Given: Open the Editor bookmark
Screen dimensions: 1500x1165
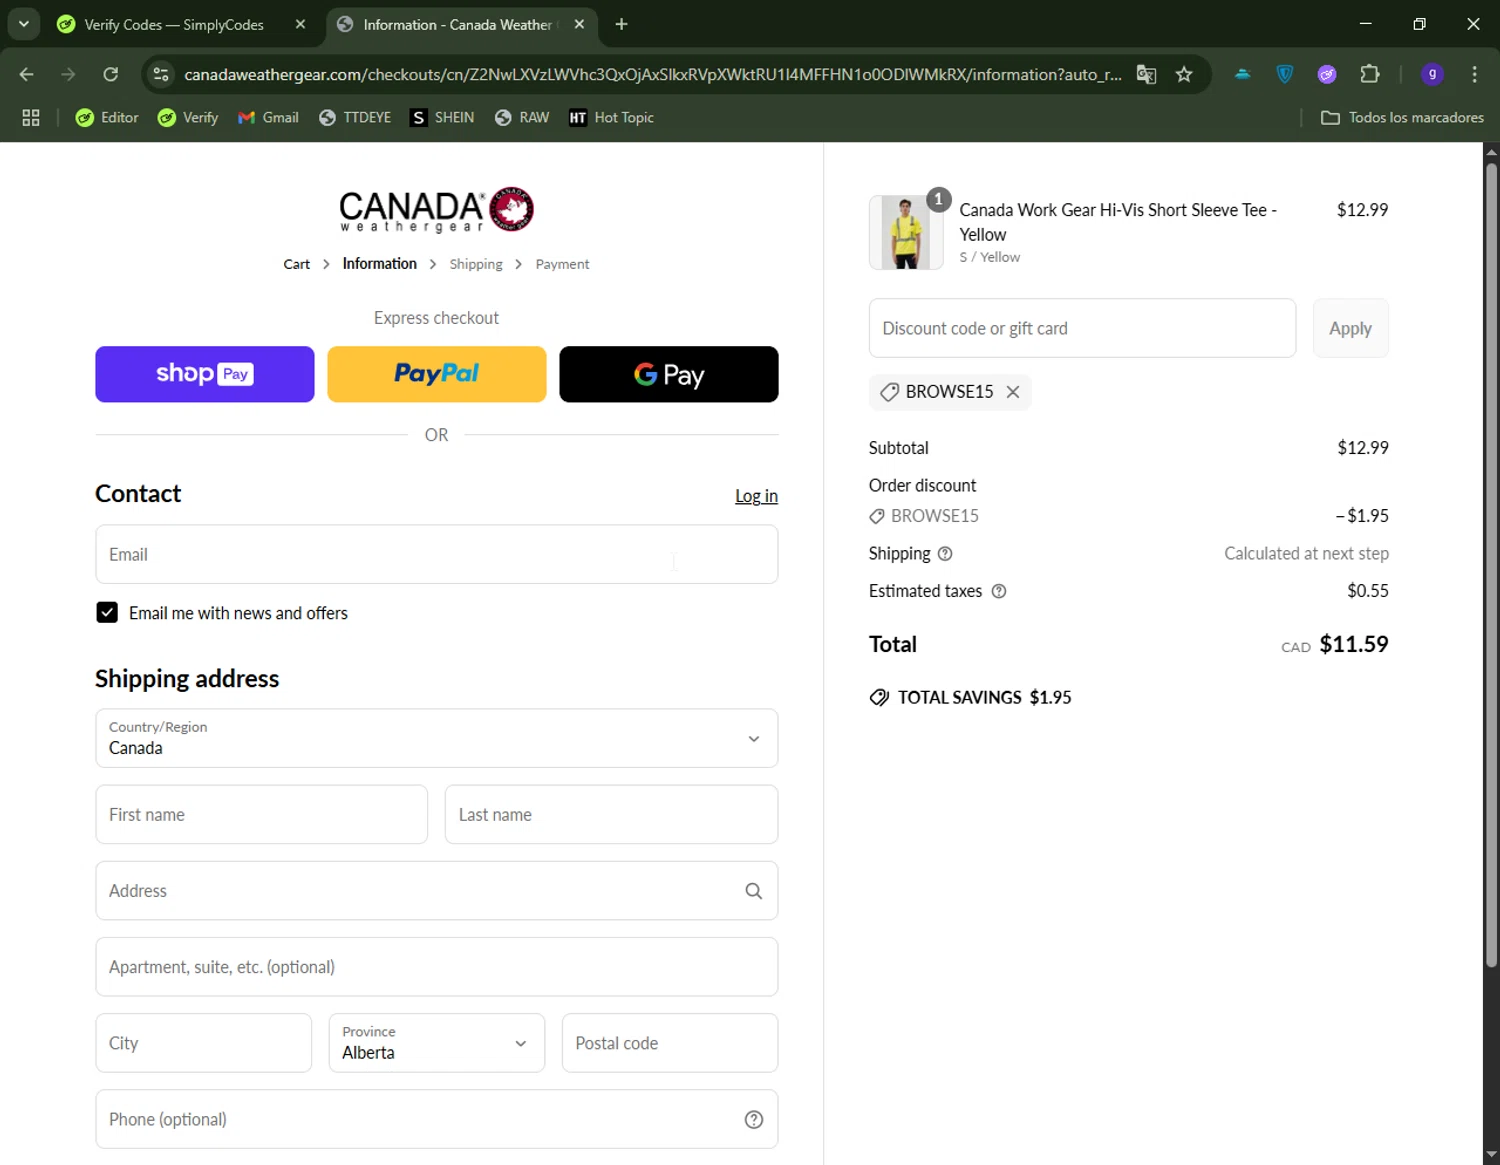Looking at the screenshot, I should (107, 117).
